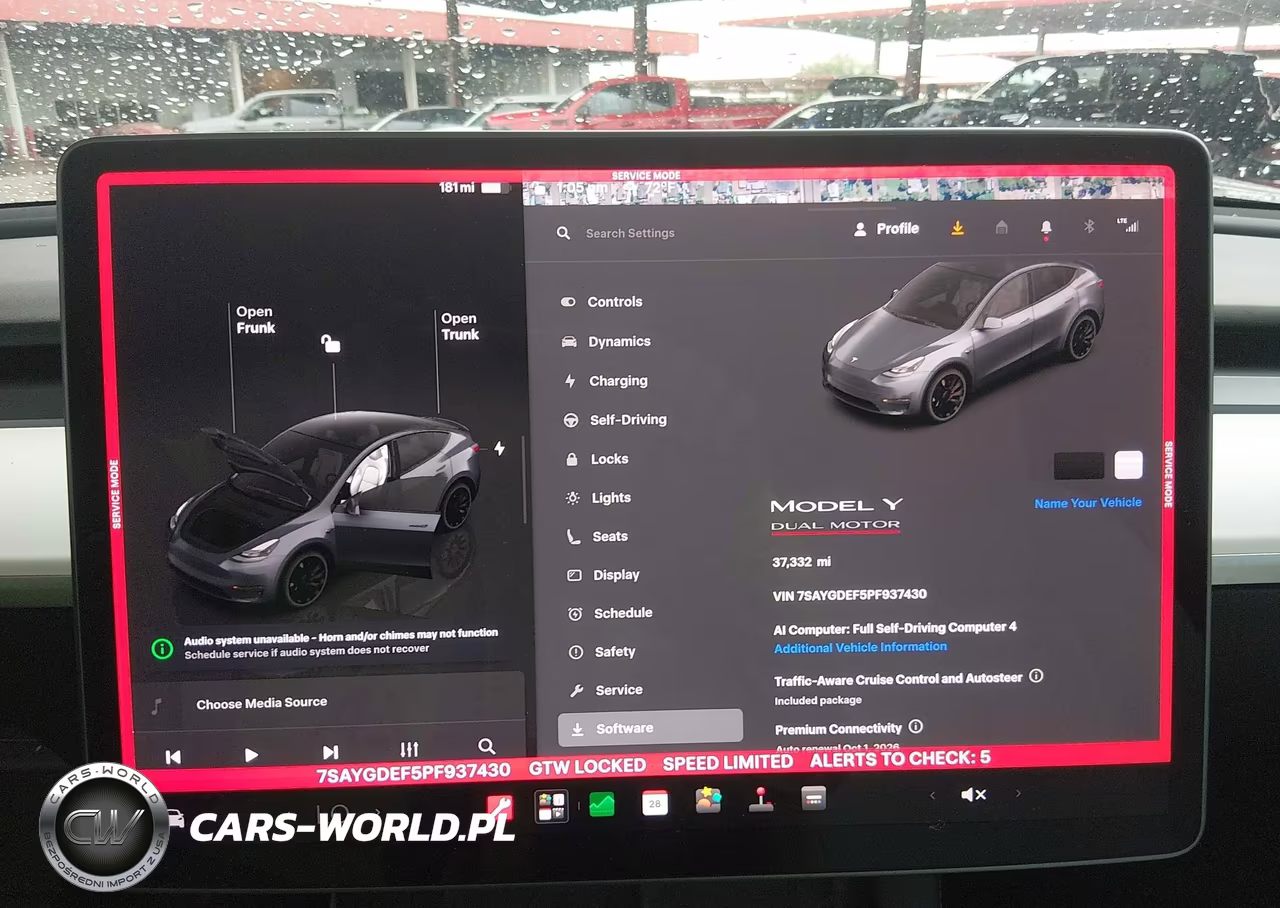
Task: Tap Open Frunk
Action: [256, 320]
